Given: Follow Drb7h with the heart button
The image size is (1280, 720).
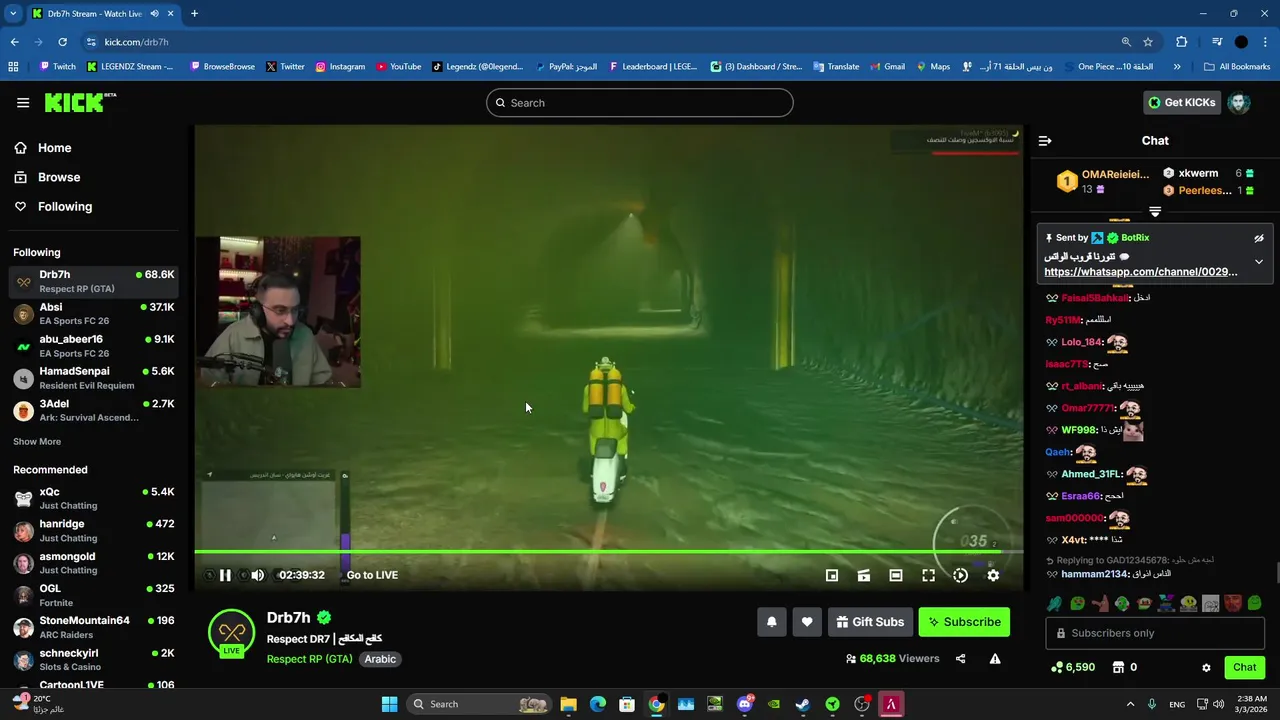Looking at the screenshot, I should (807, 622).
